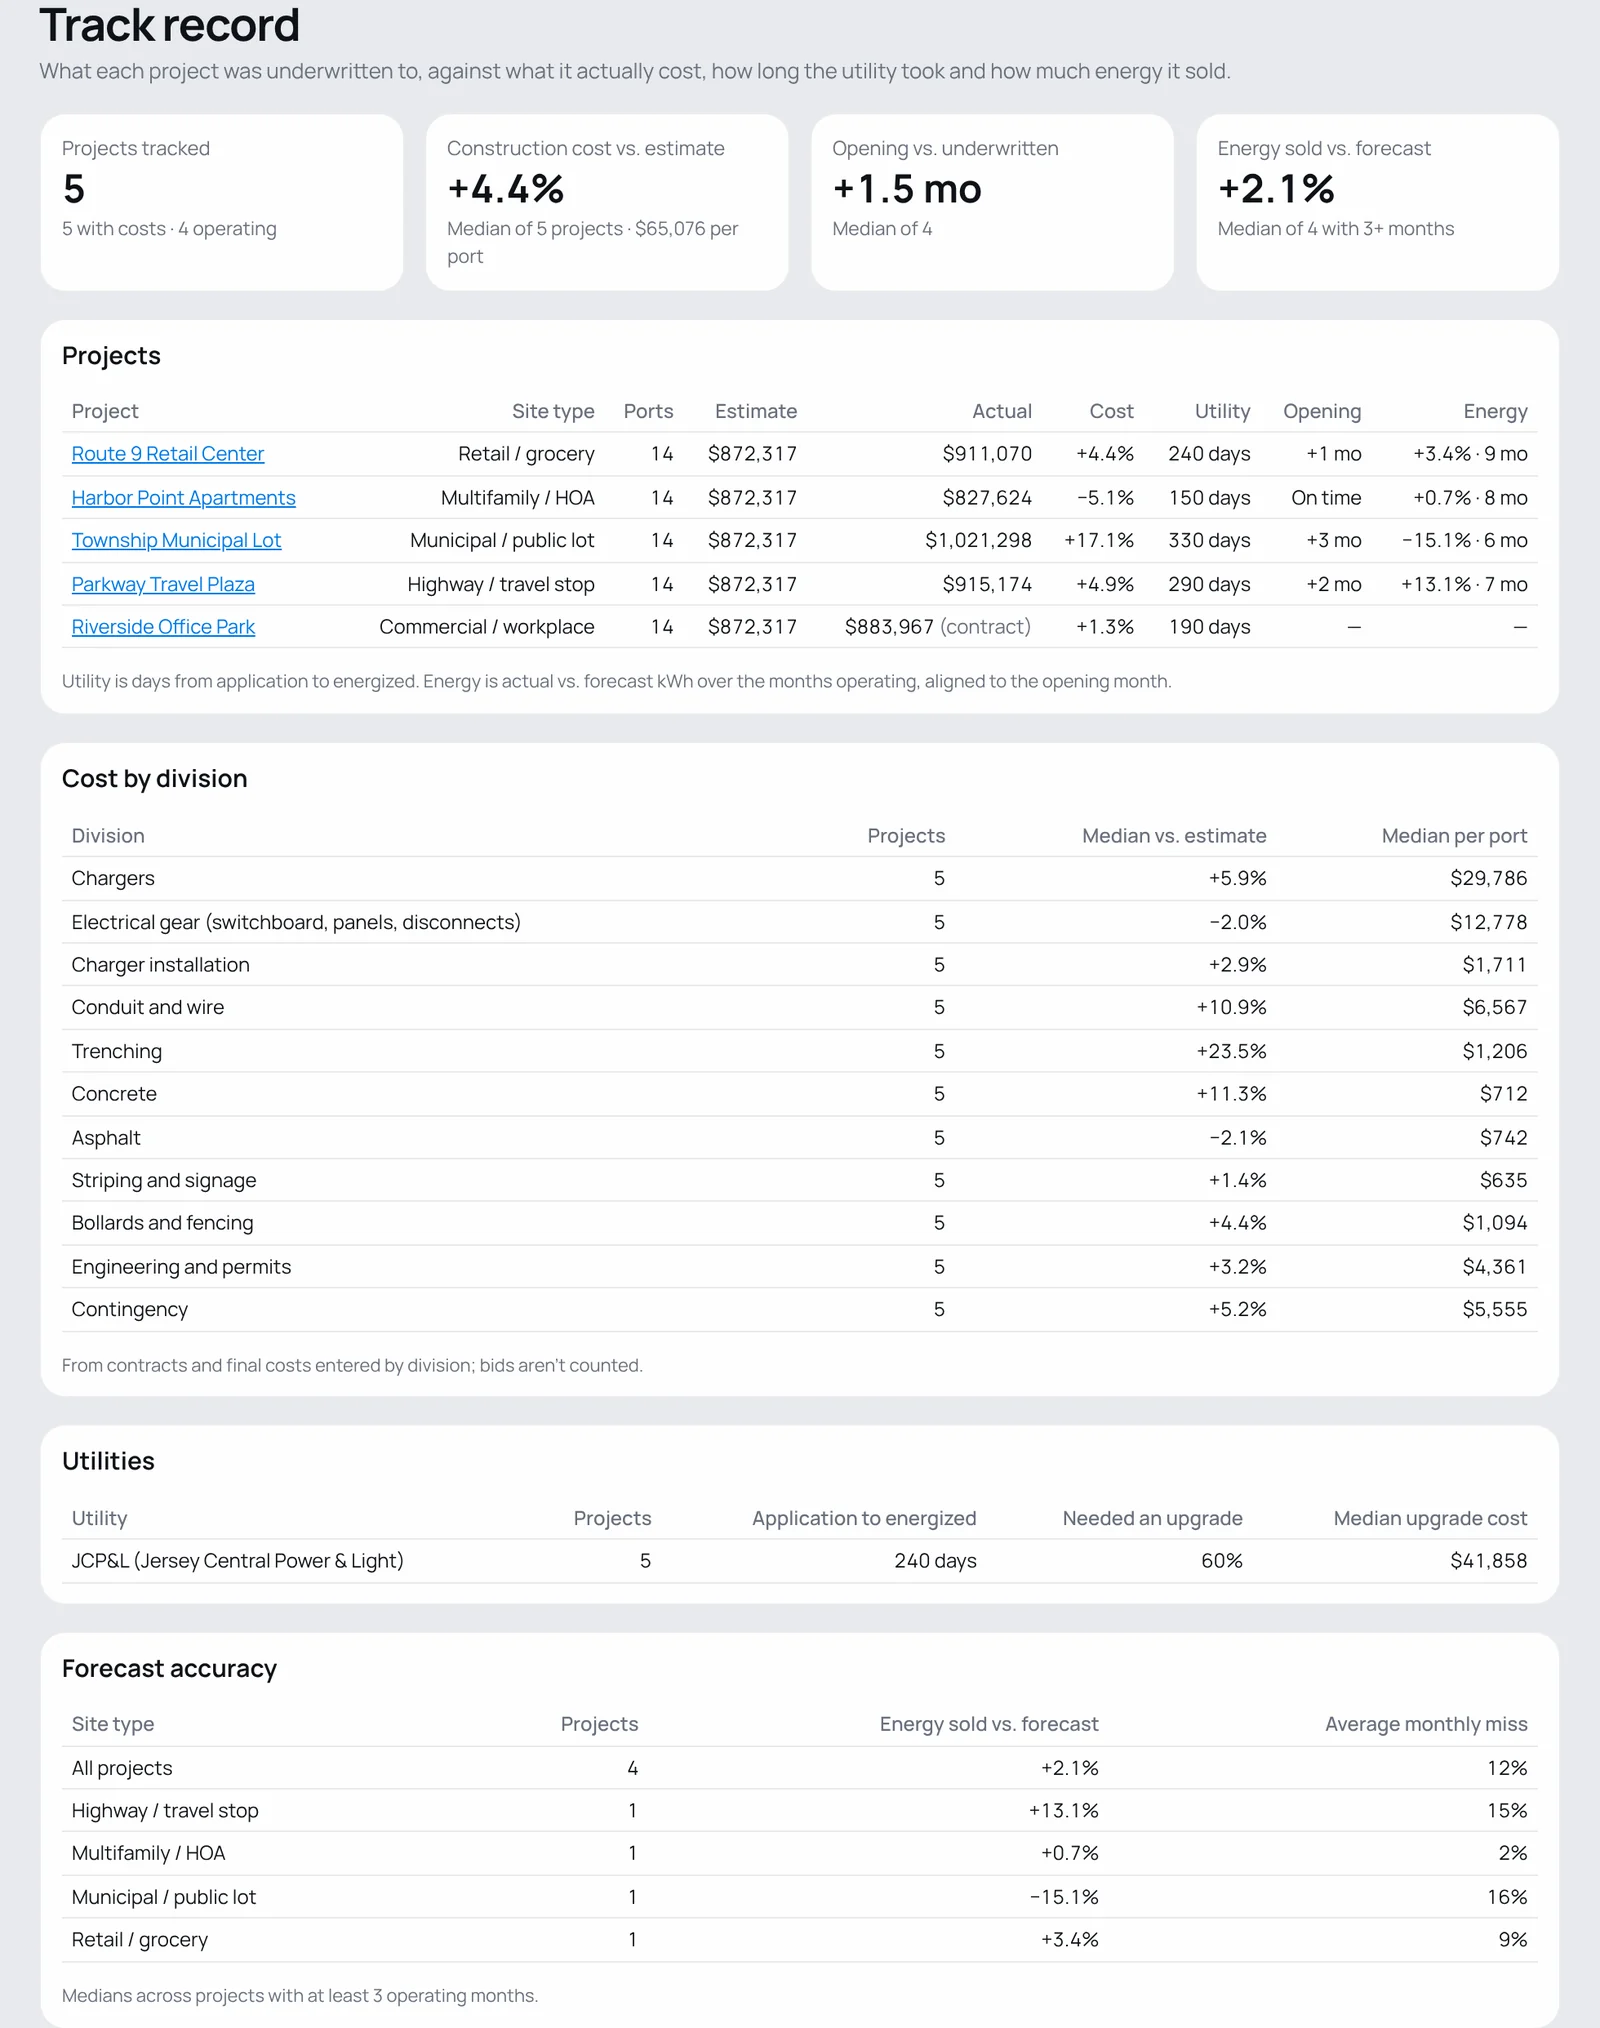Click the Application to energized column header
This screenshot has height=2028, width=1600.
pos(864,1519)
